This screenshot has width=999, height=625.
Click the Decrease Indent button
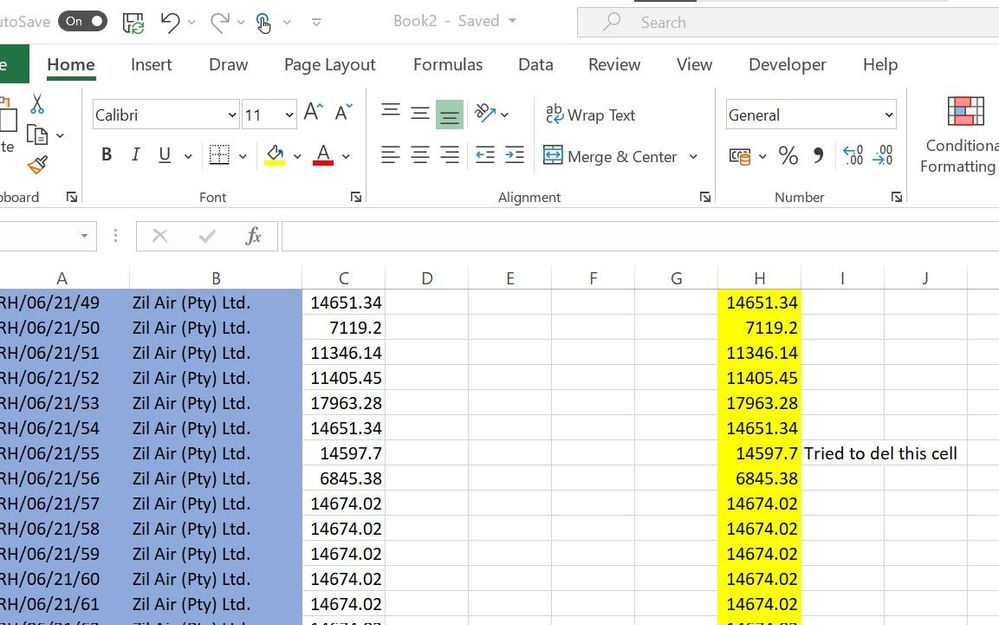point(485,156)
